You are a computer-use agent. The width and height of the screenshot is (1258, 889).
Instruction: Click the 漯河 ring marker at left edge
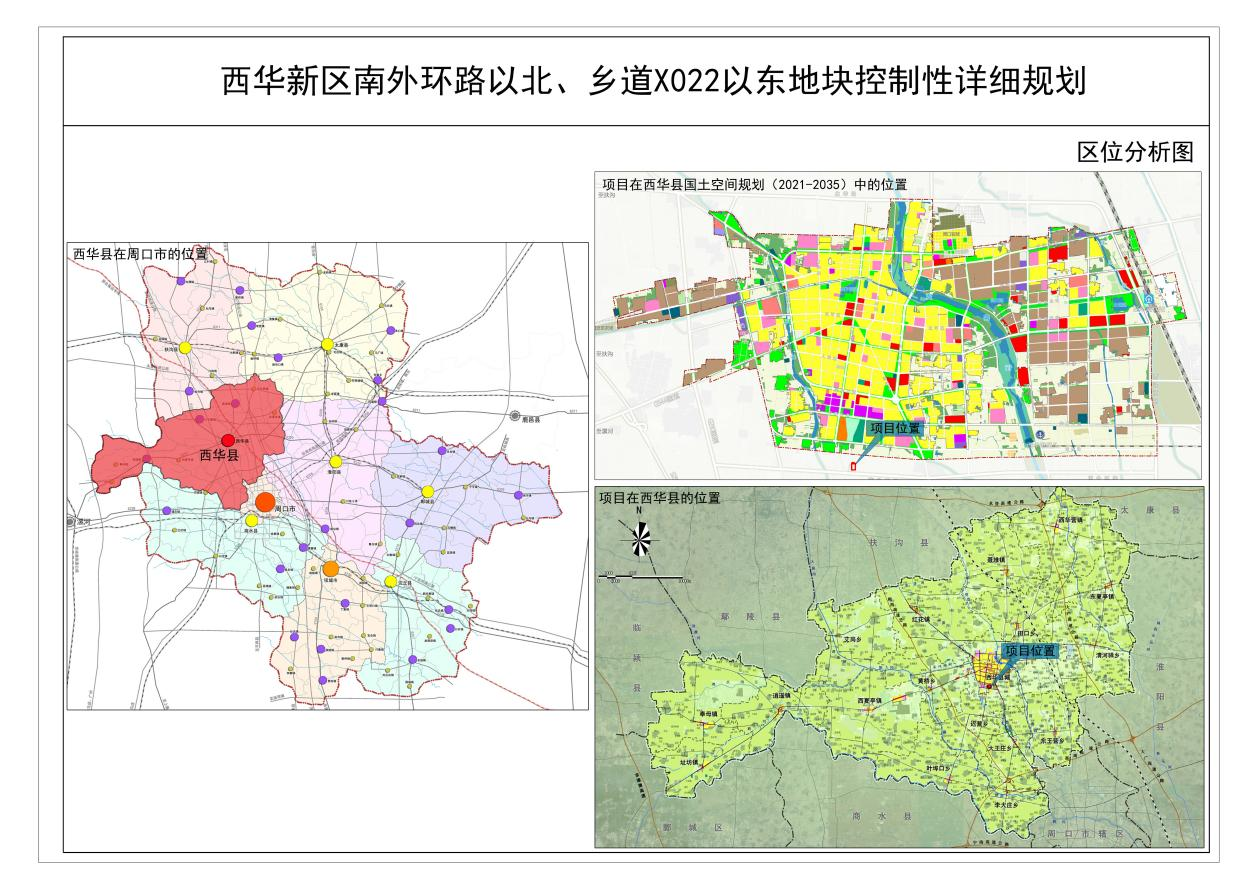pos(72,522)
